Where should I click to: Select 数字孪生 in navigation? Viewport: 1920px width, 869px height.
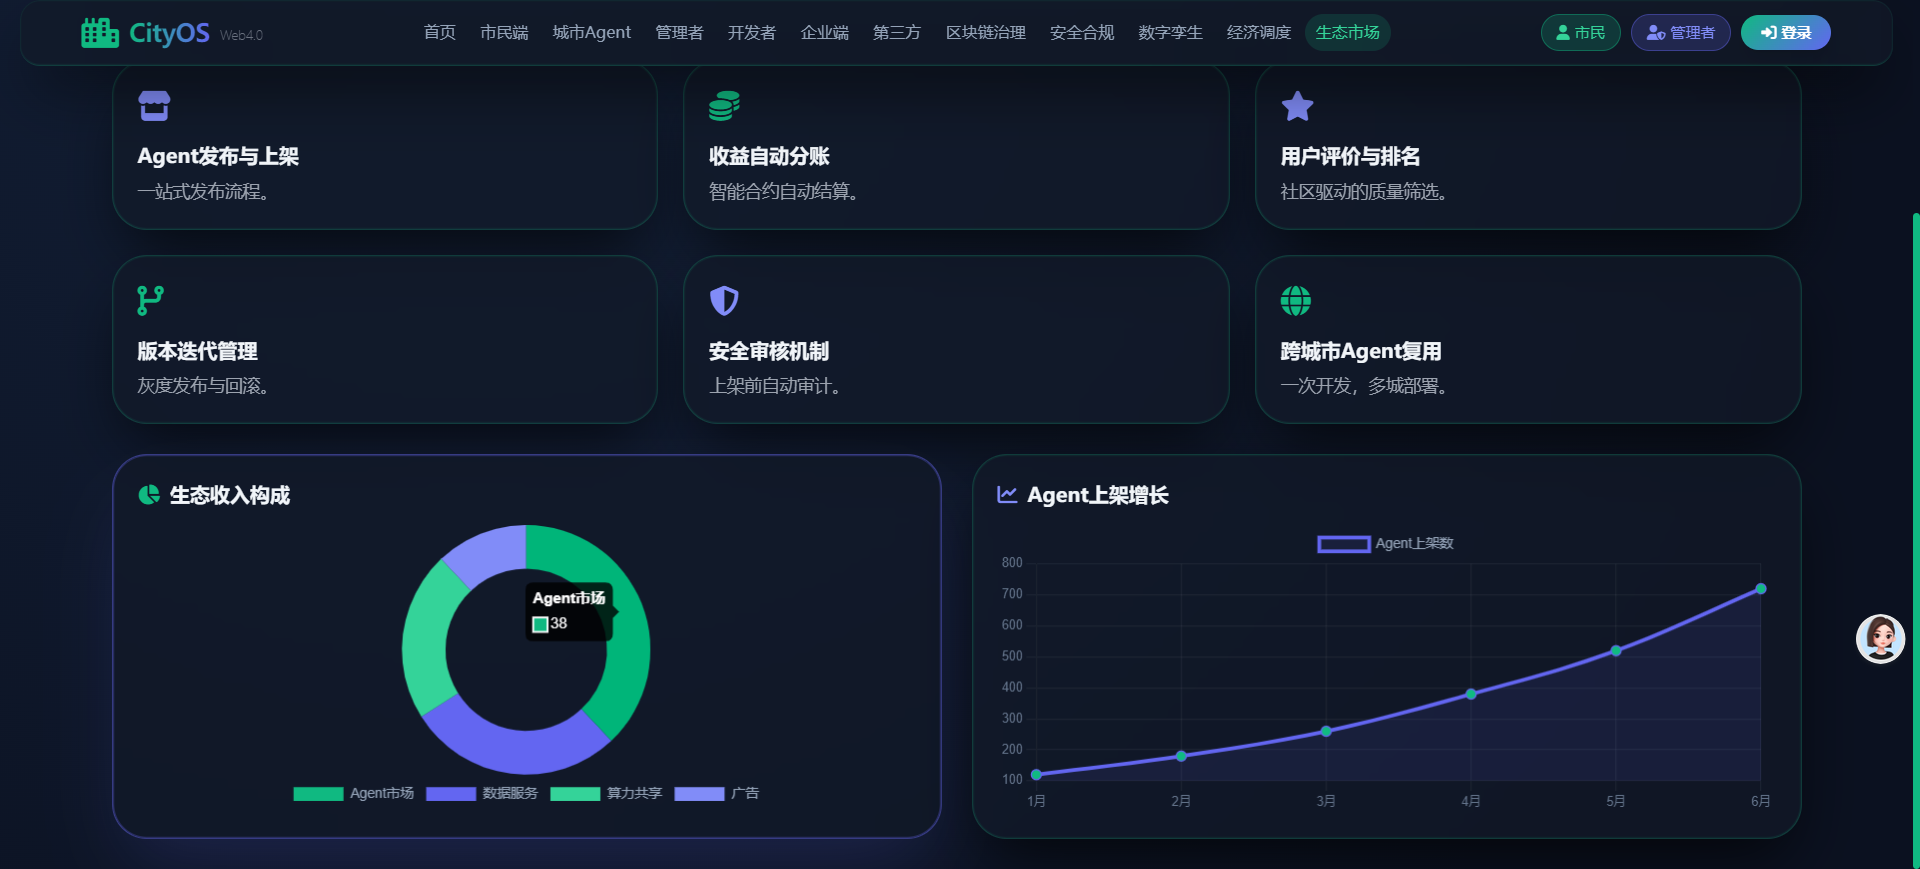(1170, 33)
